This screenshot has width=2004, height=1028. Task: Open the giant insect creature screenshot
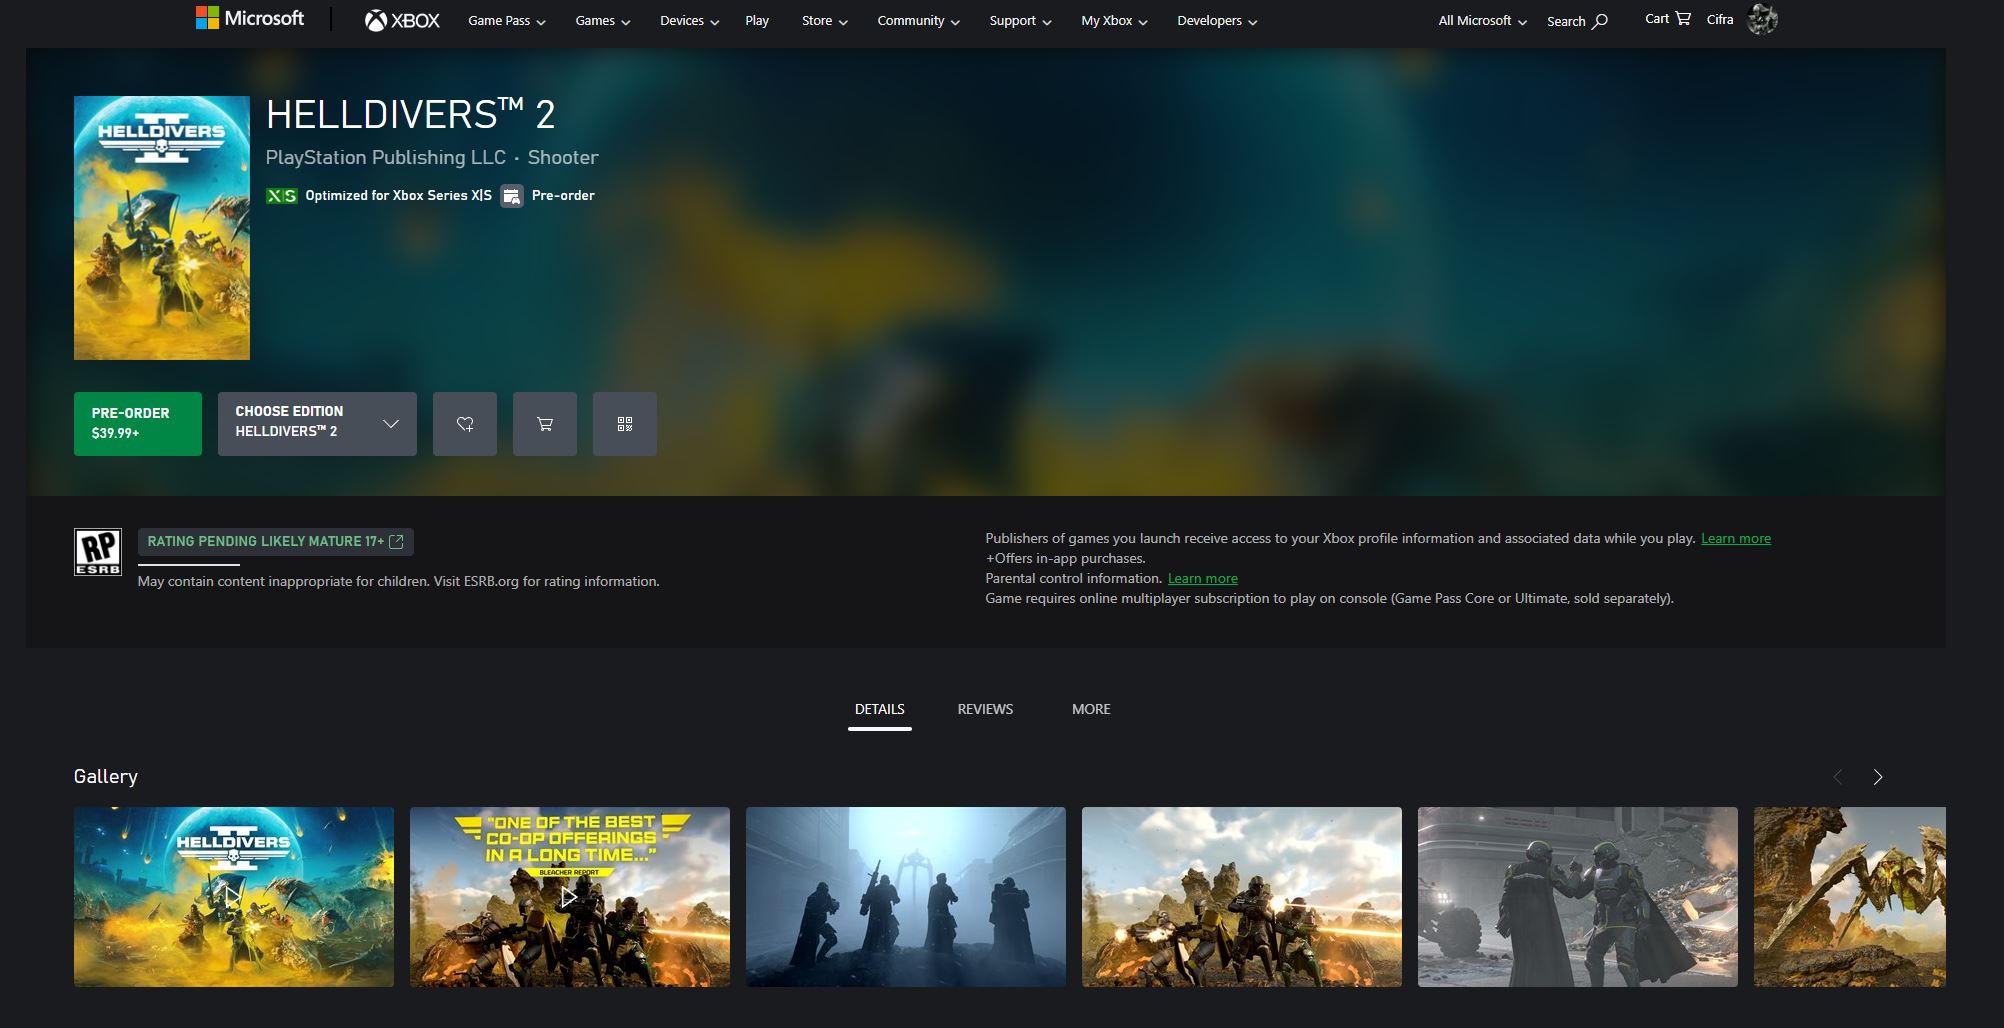[x=1850, y=897]
